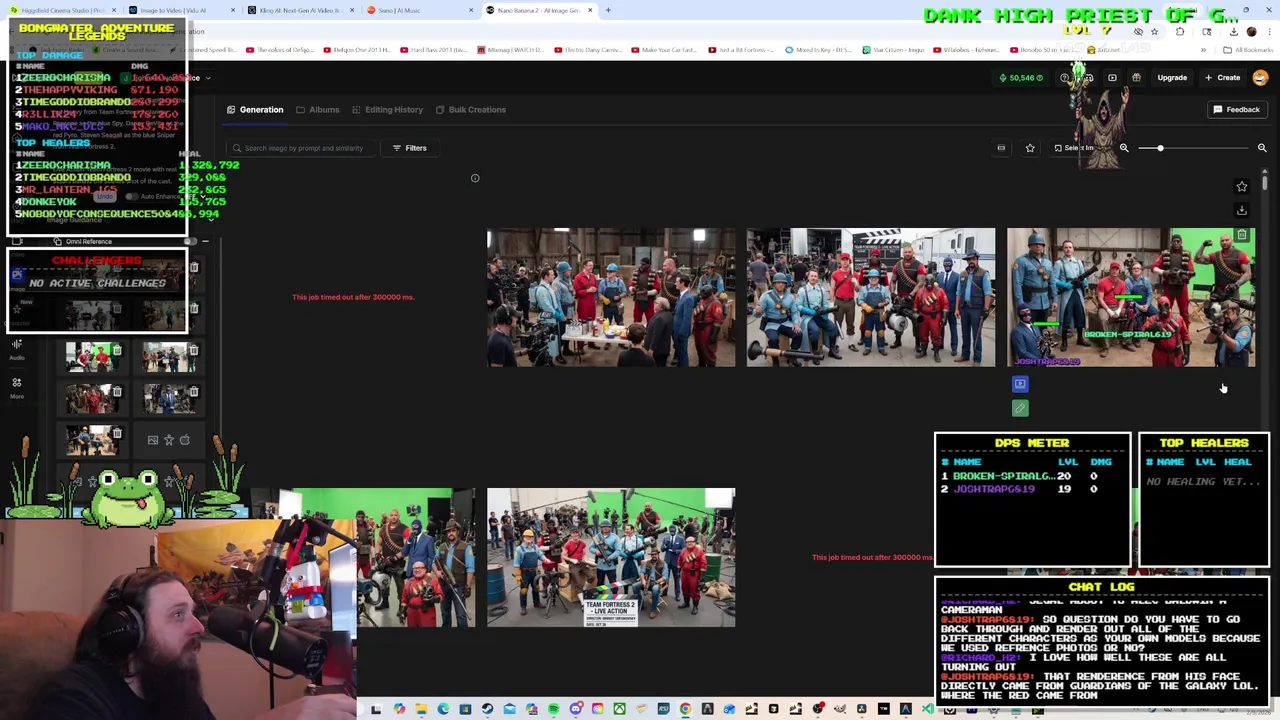
Task: Click the green edit pencil icon below third image
Action: [x=1020, y=408]
